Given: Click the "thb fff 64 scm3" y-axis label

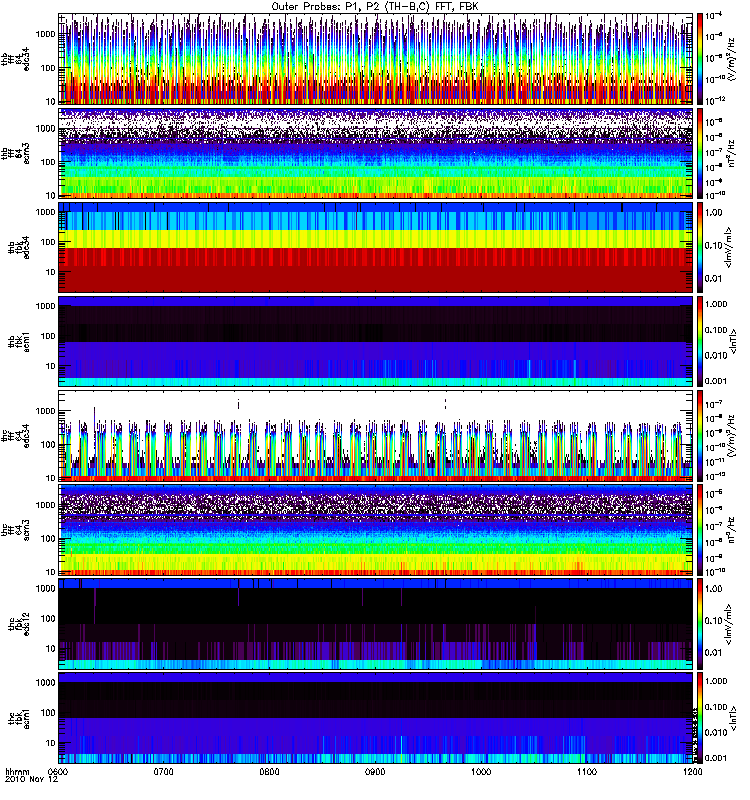Looking at the screenshot, I should pyautogui.click(x=15, y=153).
